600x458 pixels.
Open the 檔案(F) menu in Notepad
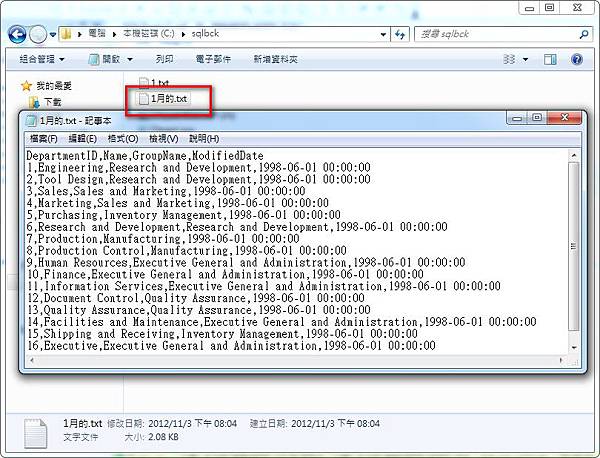pyautogui.click(x=43, y=139)
